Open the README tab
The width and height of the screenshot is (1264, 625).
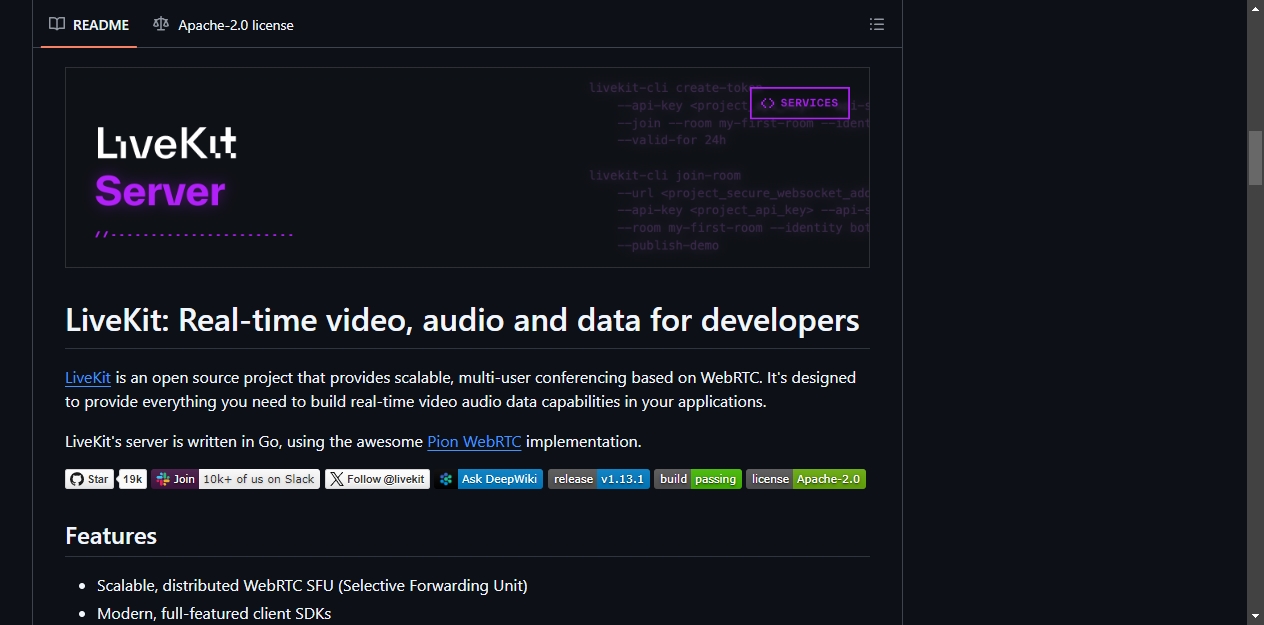(89, 25)
